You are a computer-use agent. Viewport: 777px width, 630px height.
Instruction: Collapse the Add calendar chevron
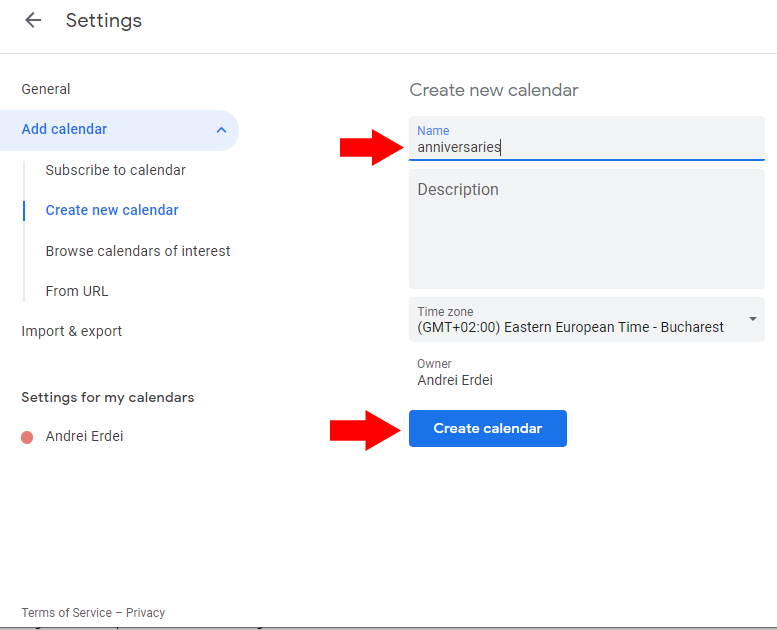221,130
